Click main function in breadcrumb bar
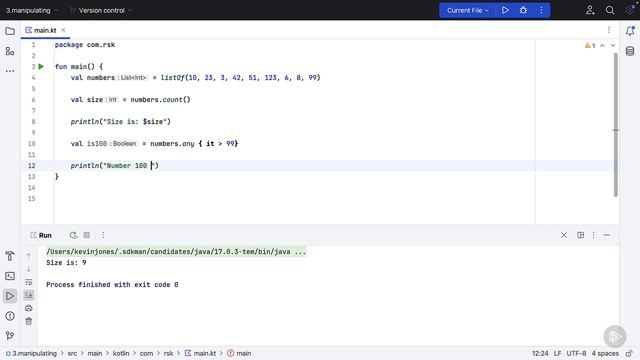This screenshot has width=640, height=360. pyautogui.click(x=239, y=353)
